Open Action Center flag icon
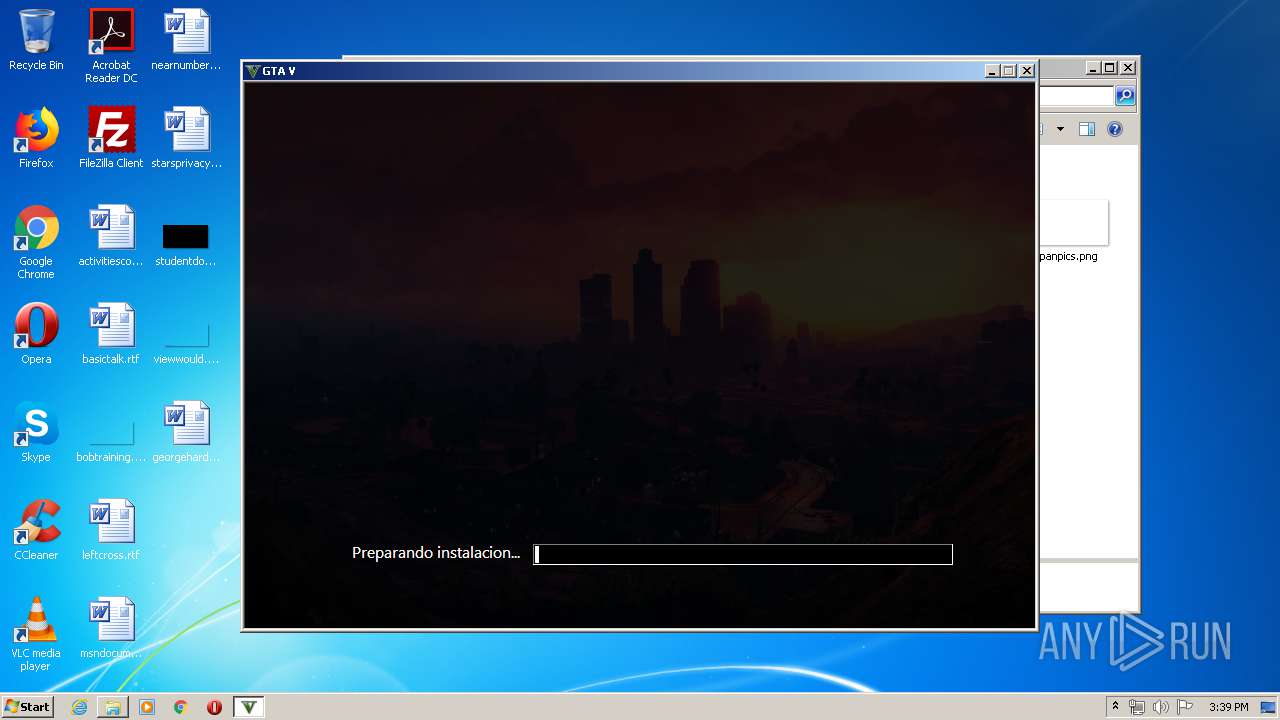This screenshot has height=720, width=1280. [x=1184, y=707]
